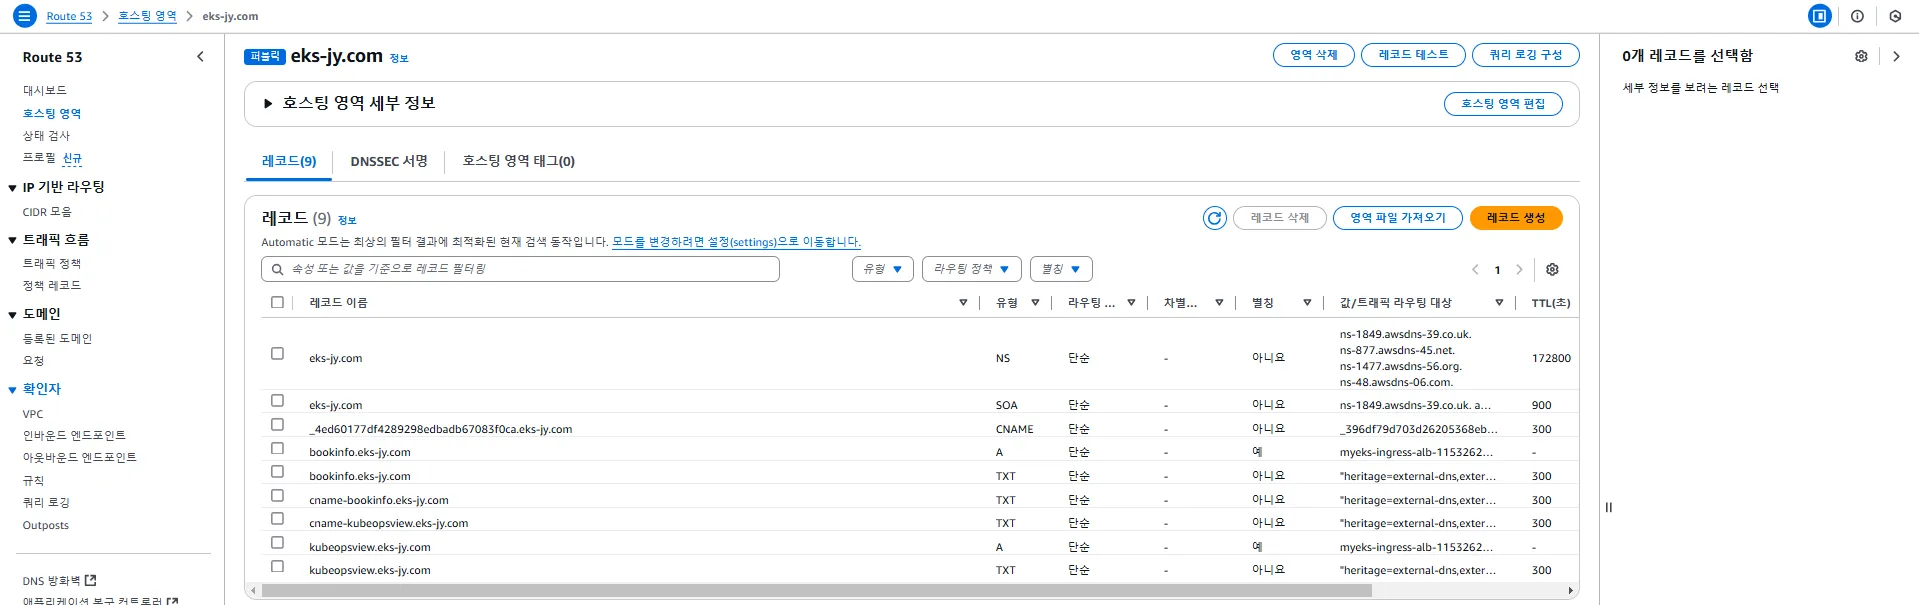Click 레코드 테스트 button
The width and height of the screenshot is (1919, 605).
[x=1413, y=55]
